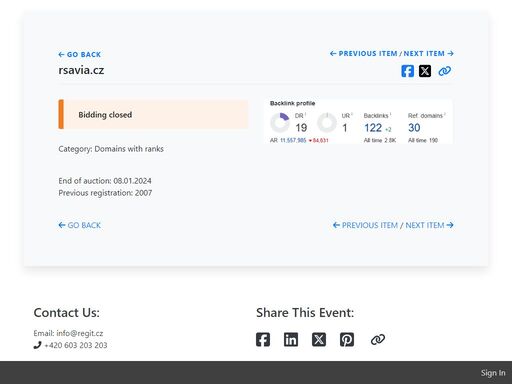Go to PREVIOUS ITEM at the top

point(364,54)
